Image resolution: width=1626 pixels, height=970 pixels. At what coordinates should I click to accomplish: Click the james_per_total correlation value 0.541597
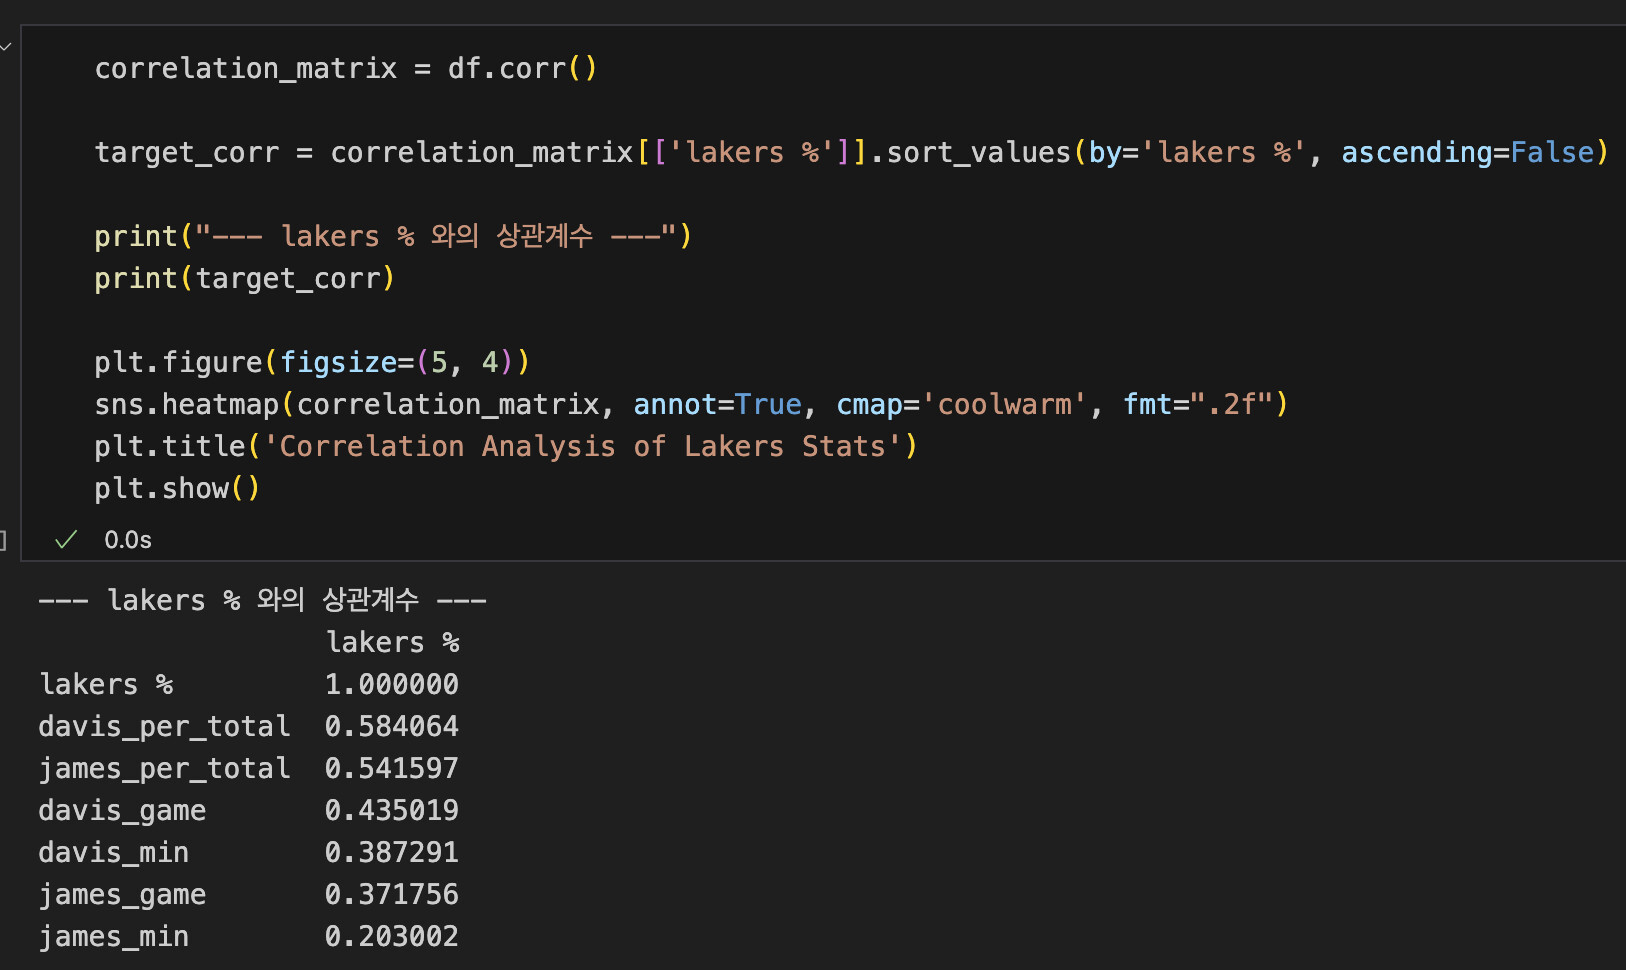click(391, 768)
